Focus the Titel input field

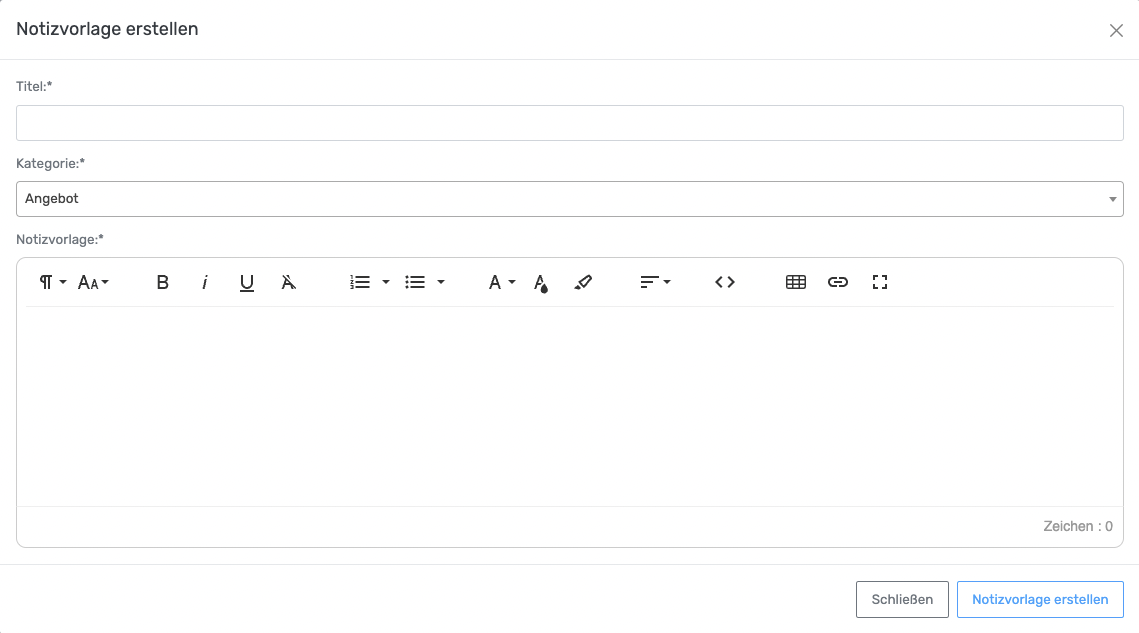569,123
